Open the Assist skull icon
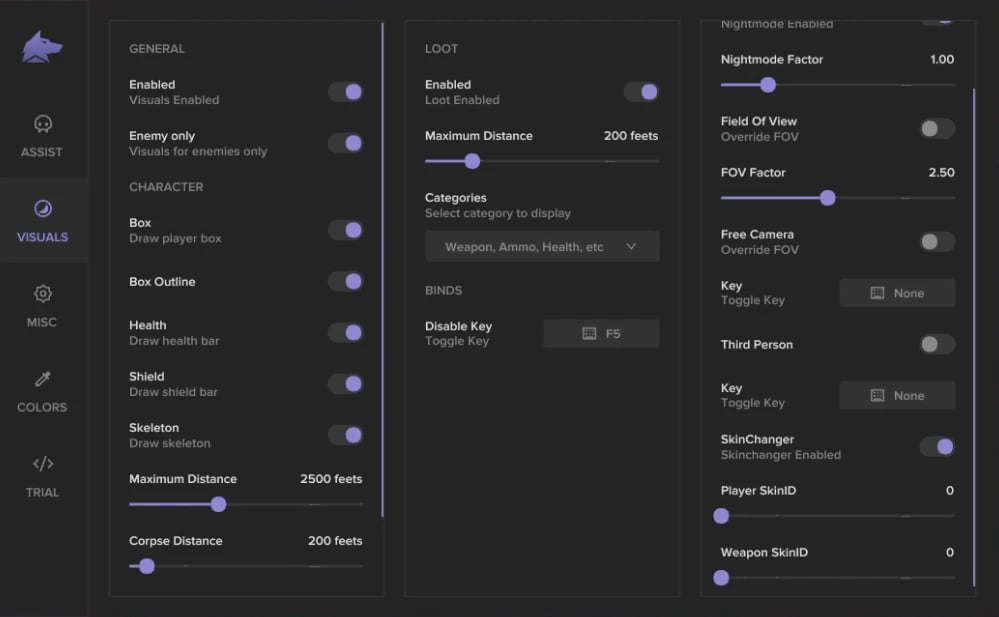Viewport: 999px width, 617px height. [x=42, y=124]
